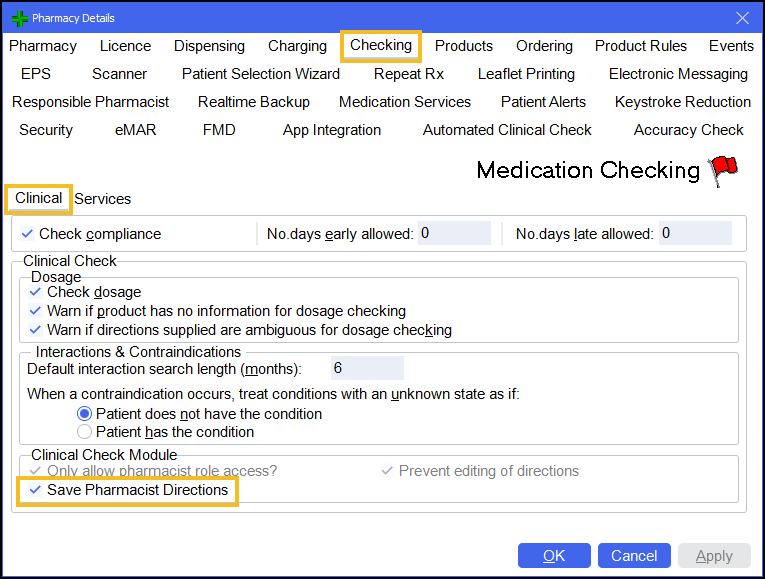765x579 pixels.
Task: Open the Dispensing tab
Action: [209, 46]
